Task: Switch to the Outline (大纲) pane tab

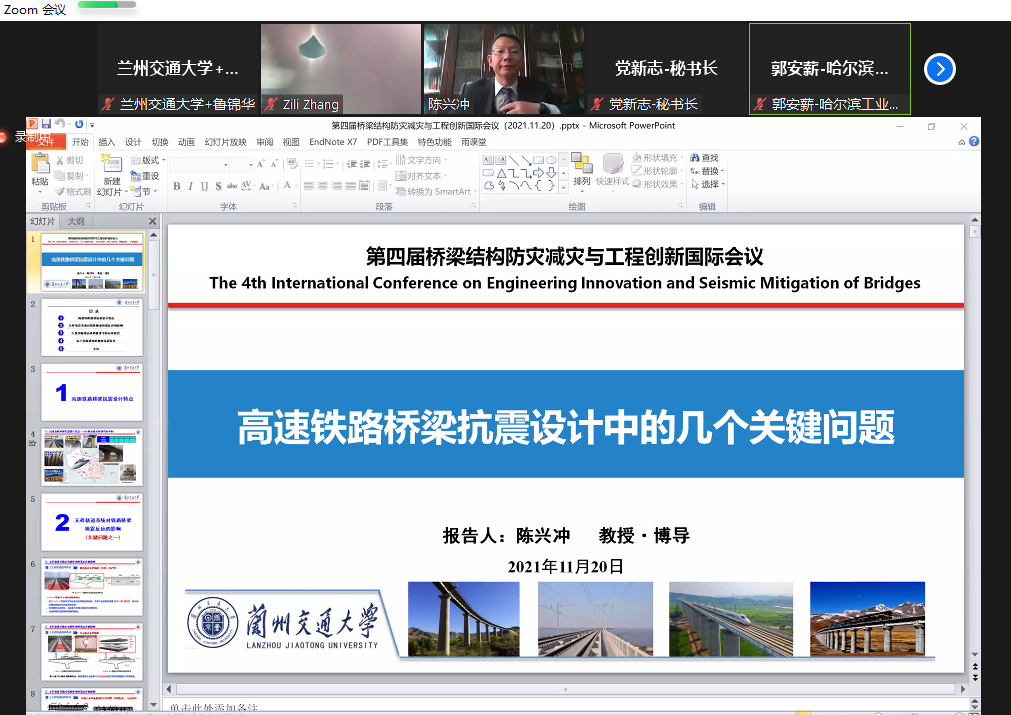Action: (x=76, y=221)
